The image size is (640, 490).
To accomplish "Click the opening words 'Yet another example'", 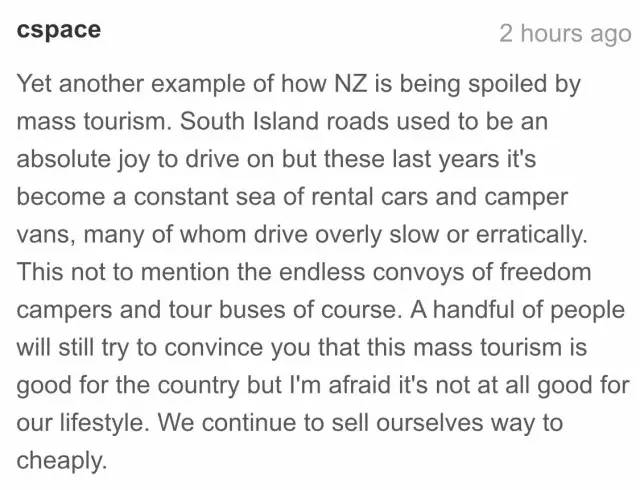I will click(x=131, y=84).
